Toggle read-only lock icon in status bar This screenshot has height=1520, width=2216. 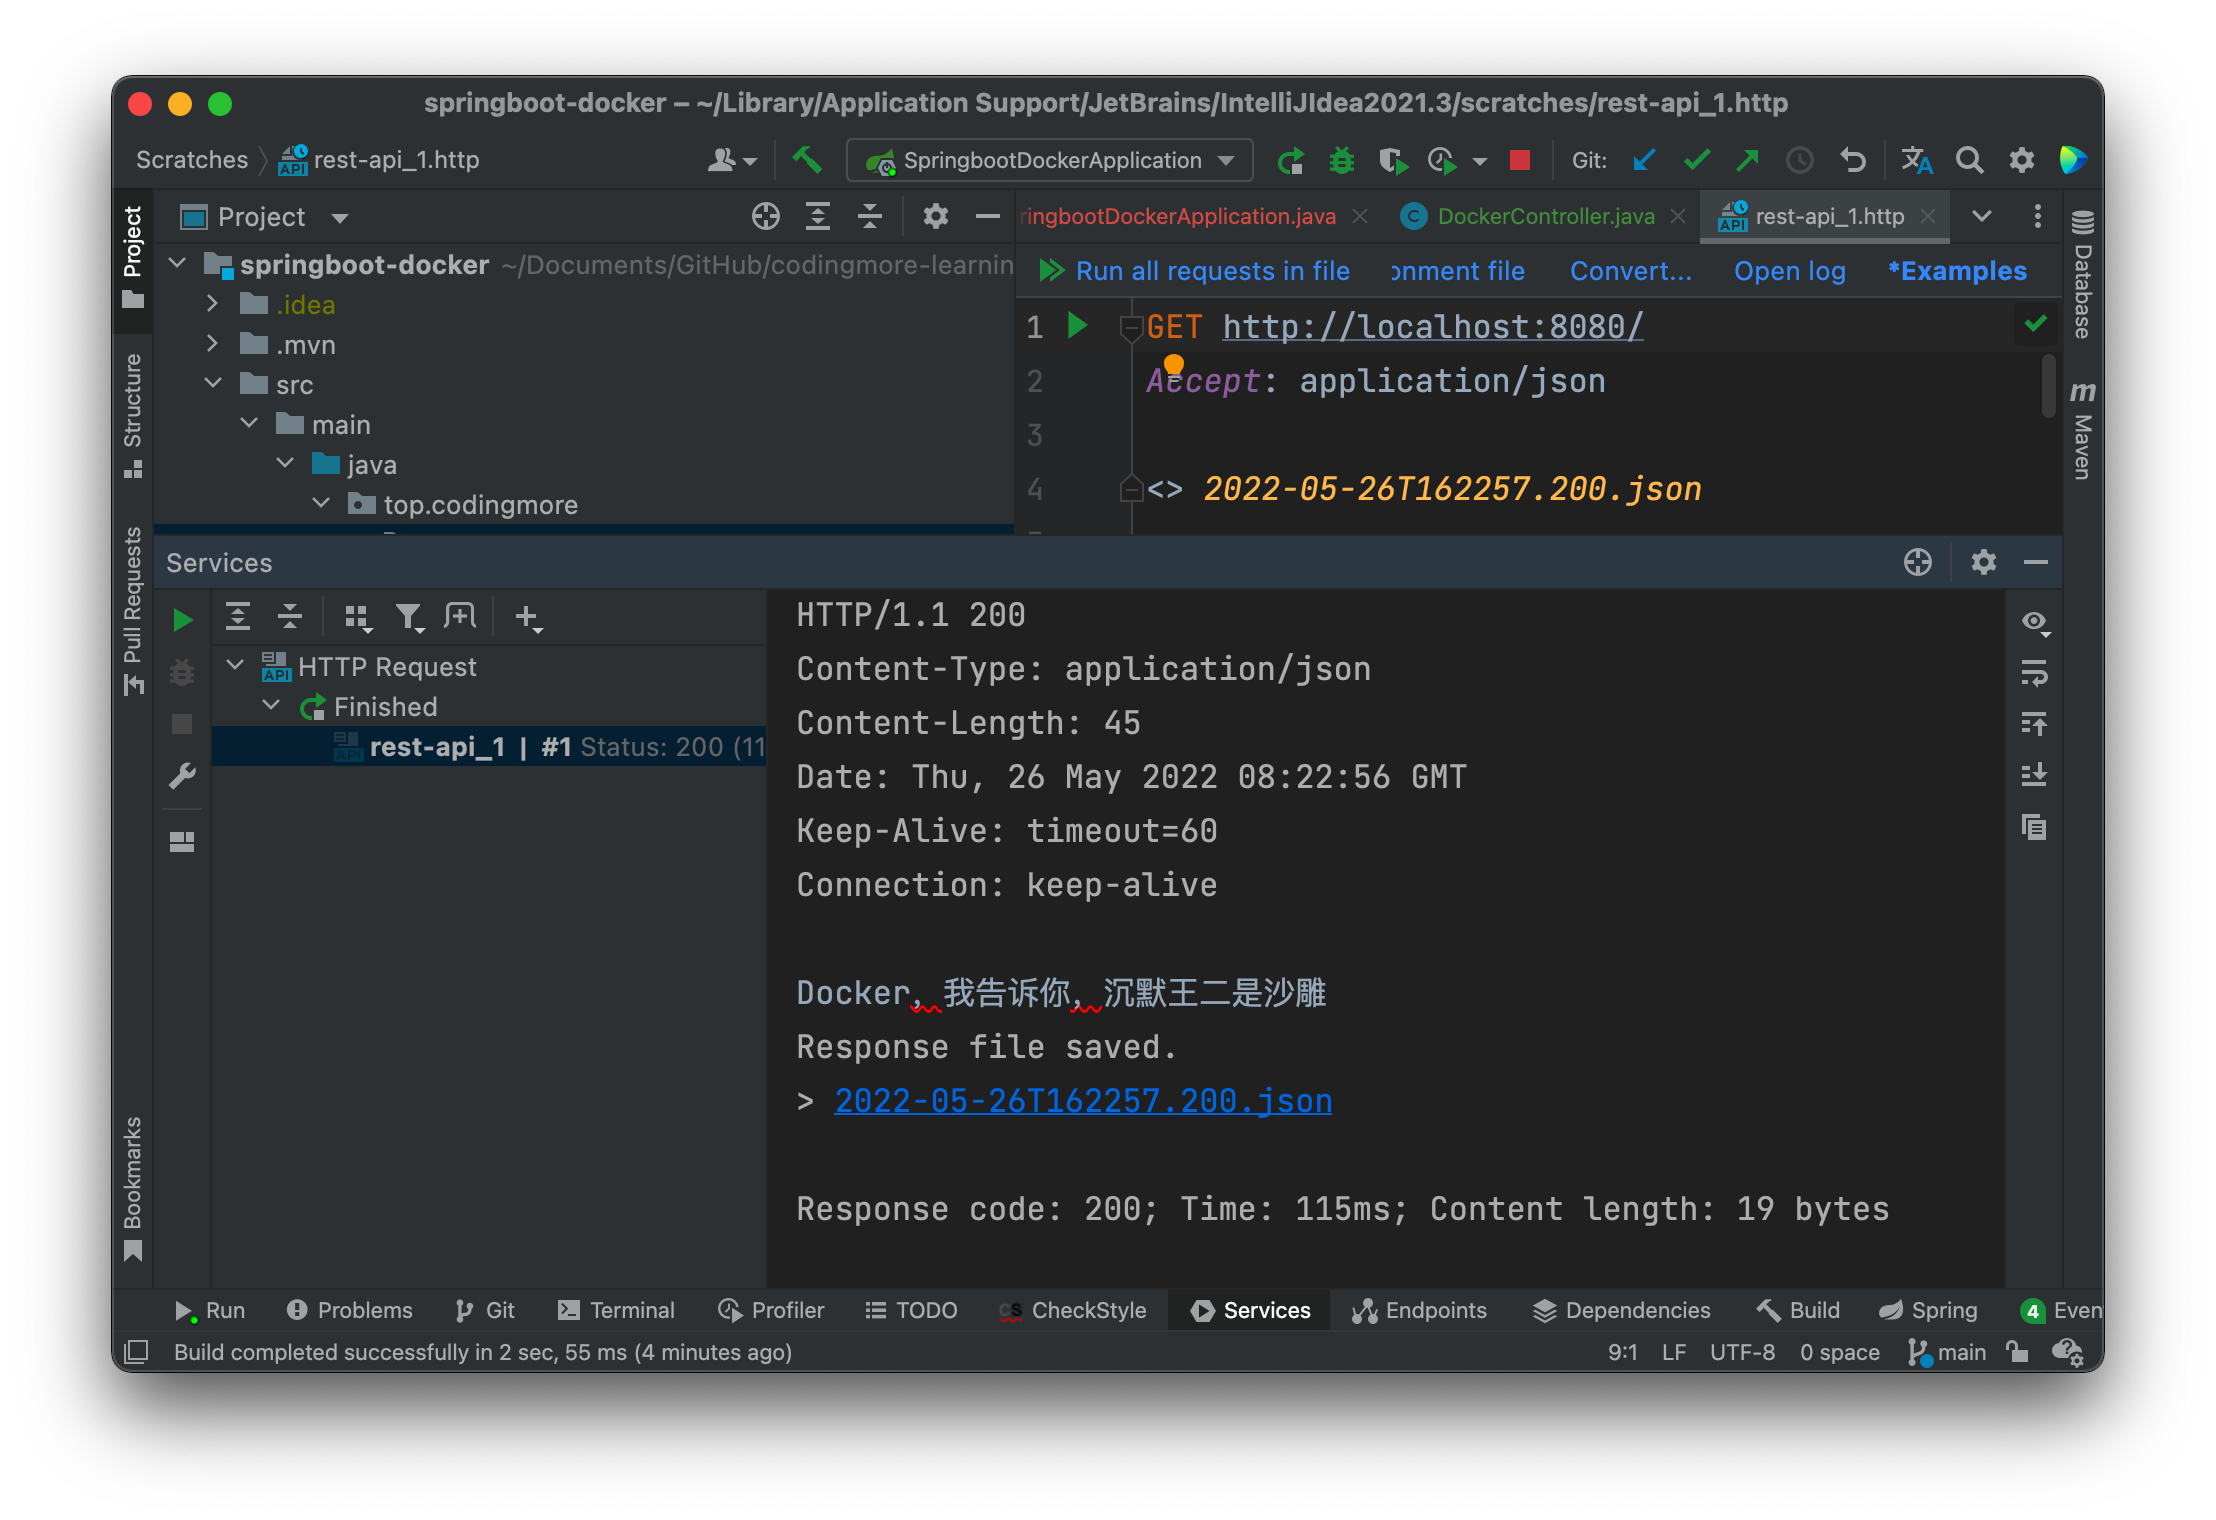pos(2017,1352)
